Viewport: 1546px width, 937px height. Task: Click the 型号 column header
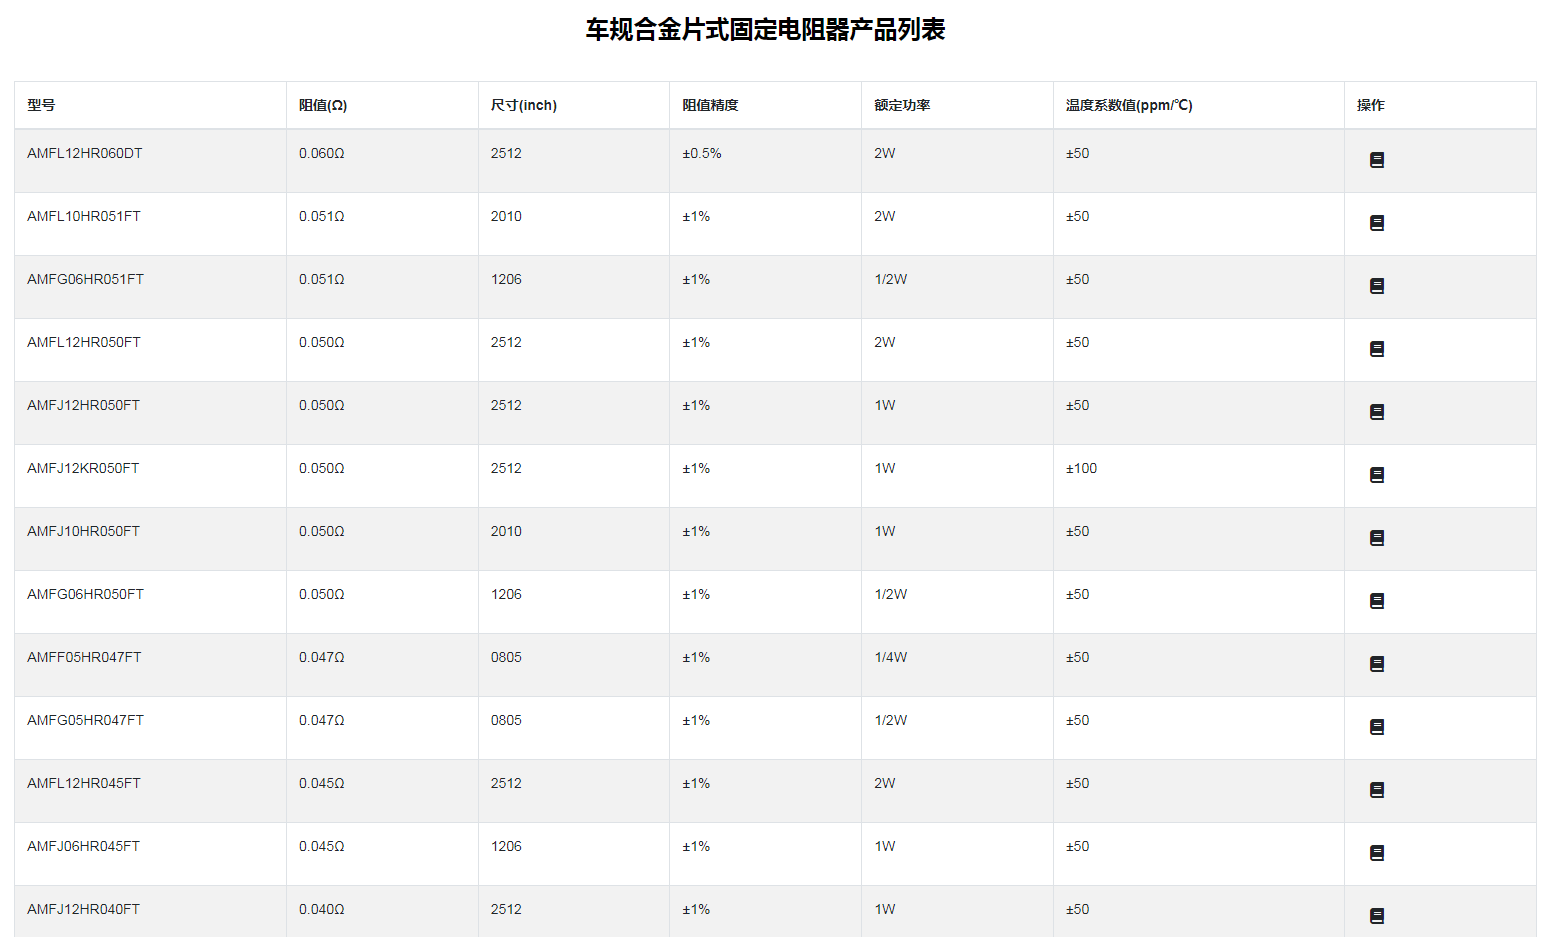[41, 105]
